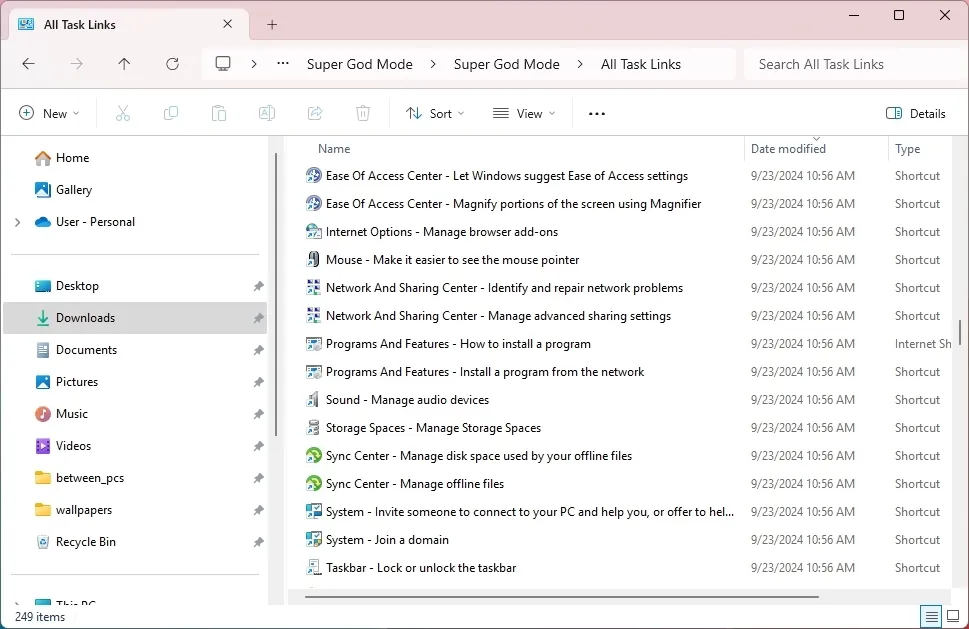Click the Delete icon in the toolbar
Image resolution: width=969 pixels, height=629 pixels.
point(362,113)
